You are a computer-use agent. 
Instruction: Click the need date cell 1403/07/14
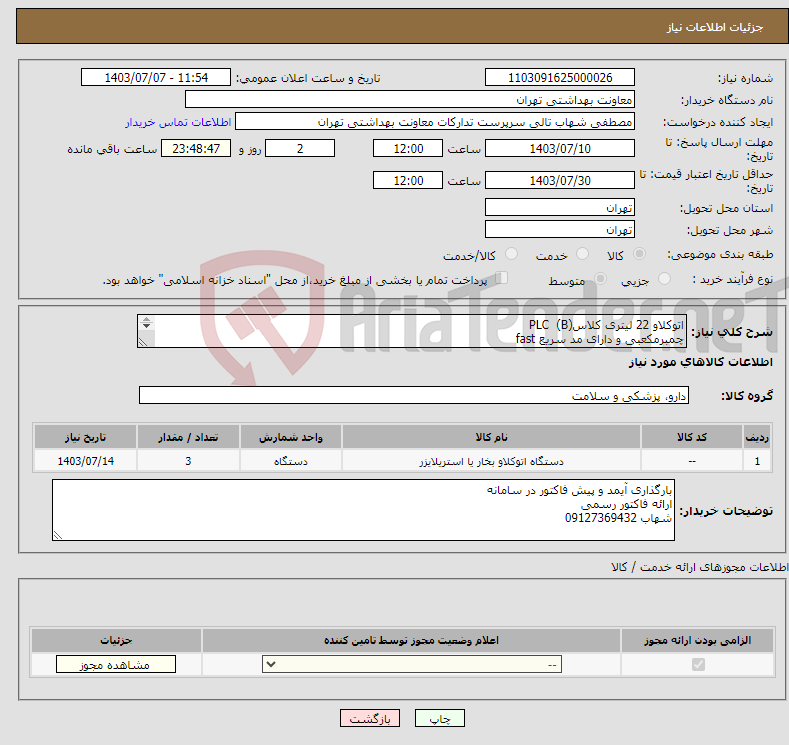85,461
